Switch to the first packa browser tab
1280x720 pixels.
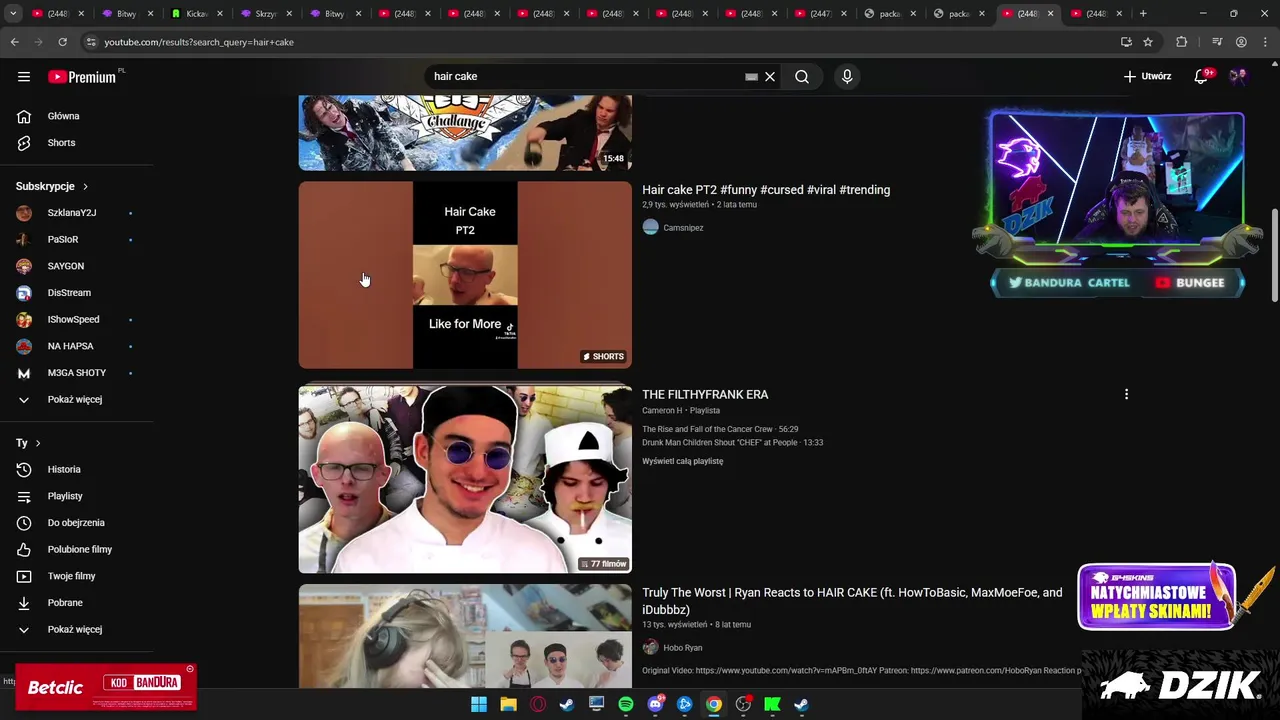890,14
